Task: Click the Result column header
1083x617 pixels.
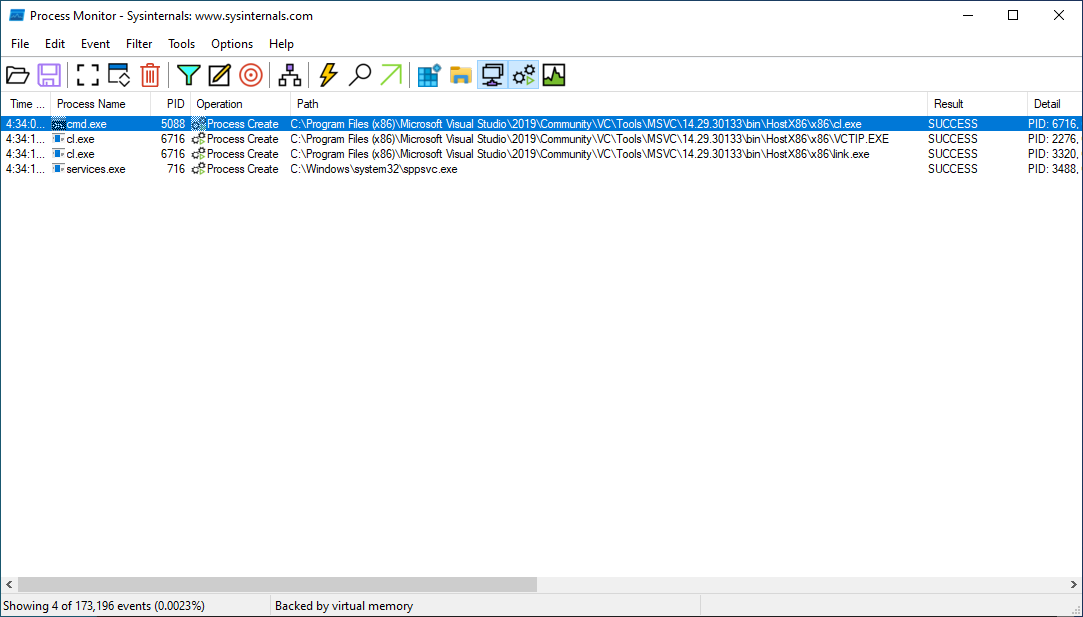Action: (x=977, y=104)
